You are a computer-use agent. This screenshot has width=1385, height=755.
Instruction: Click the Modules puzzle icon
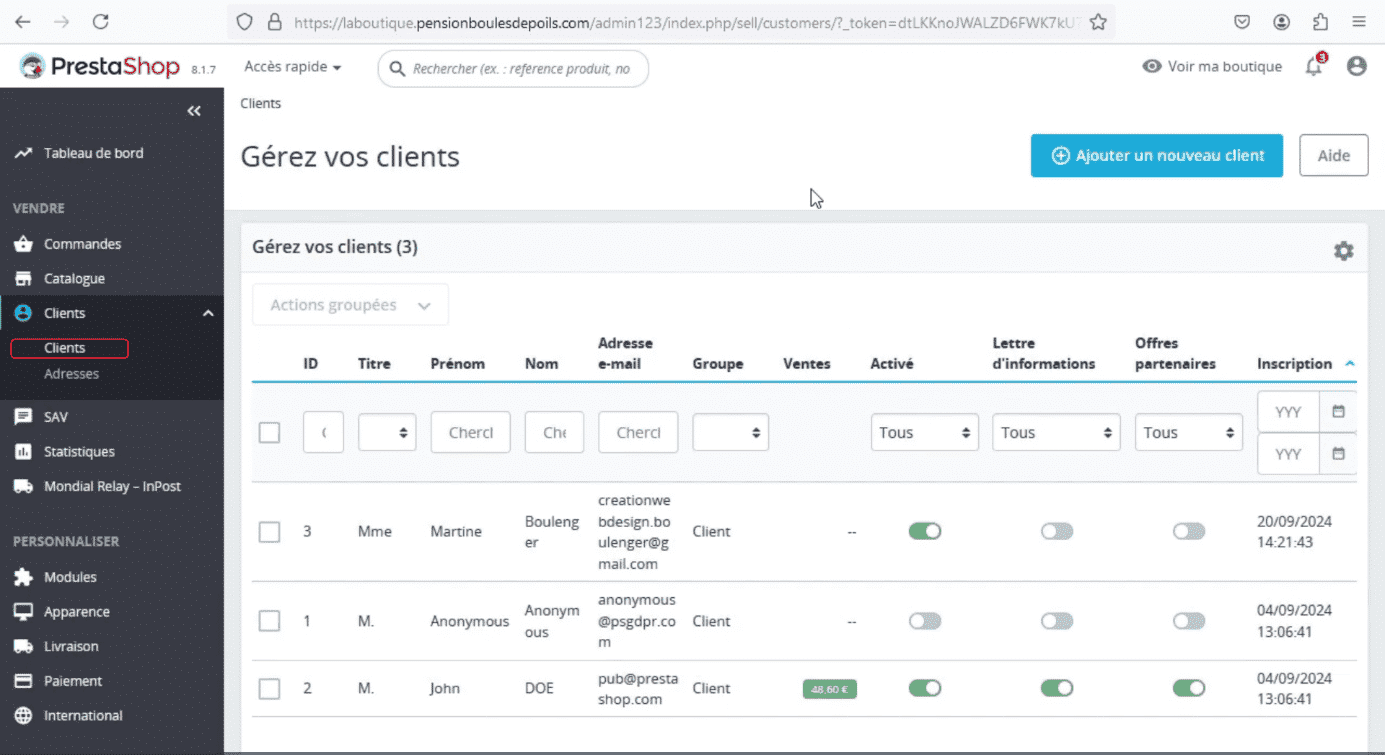(23, 577)
